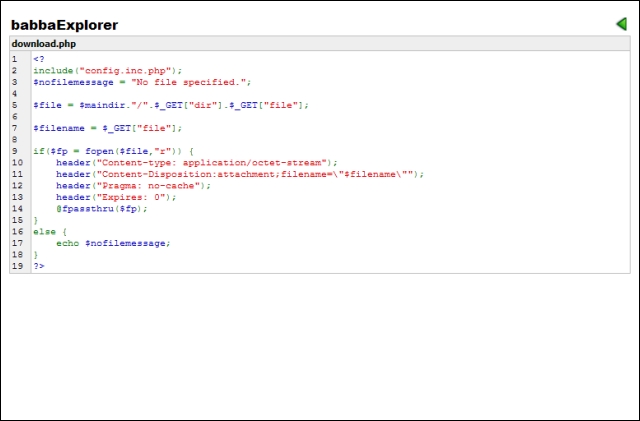Click the else keyword on line 16
The image size is (640, 421).
click(x=42, y=231)
